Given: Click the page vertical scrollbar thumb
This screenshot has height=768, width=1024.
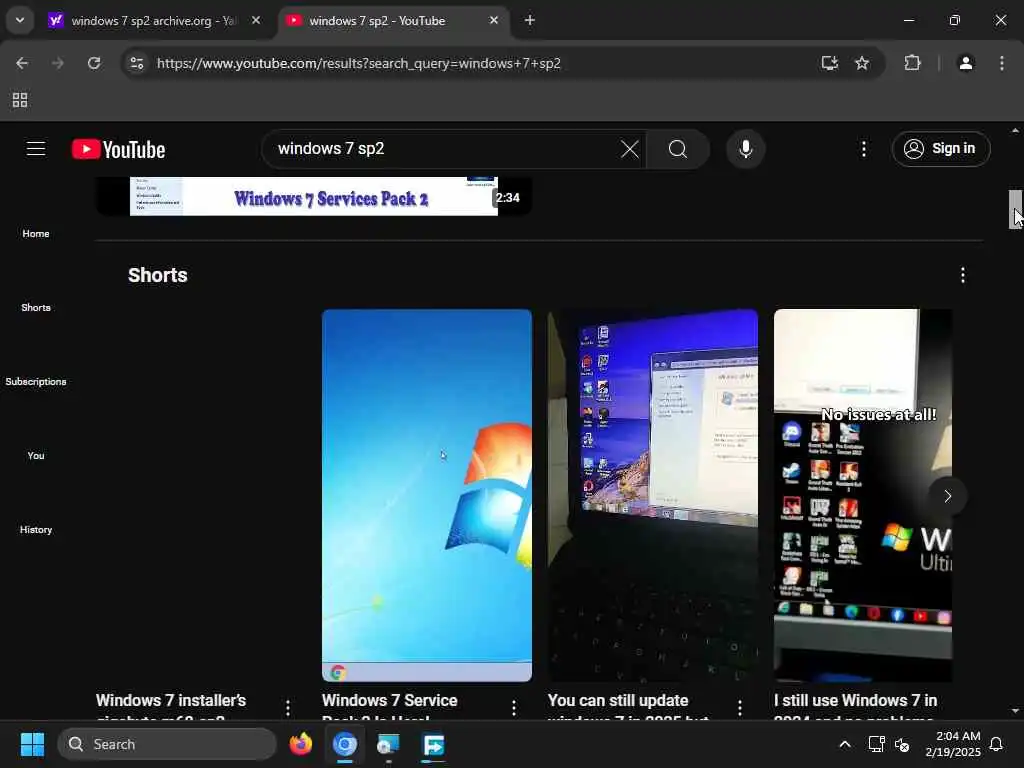Looking at the screenshot, I should (1015, 209).
